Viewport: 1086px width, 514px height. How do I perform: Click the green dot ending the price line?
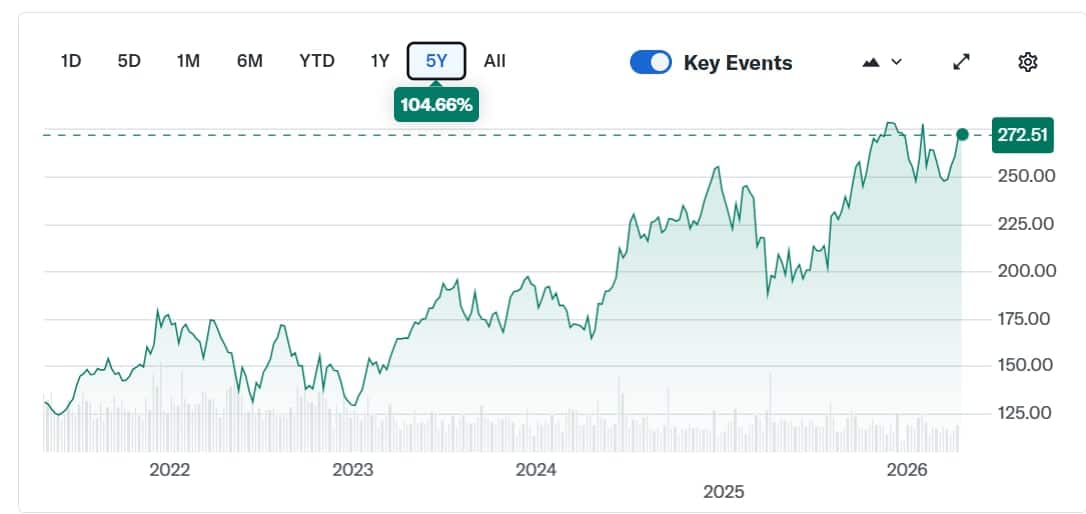[x=962, y=134]
